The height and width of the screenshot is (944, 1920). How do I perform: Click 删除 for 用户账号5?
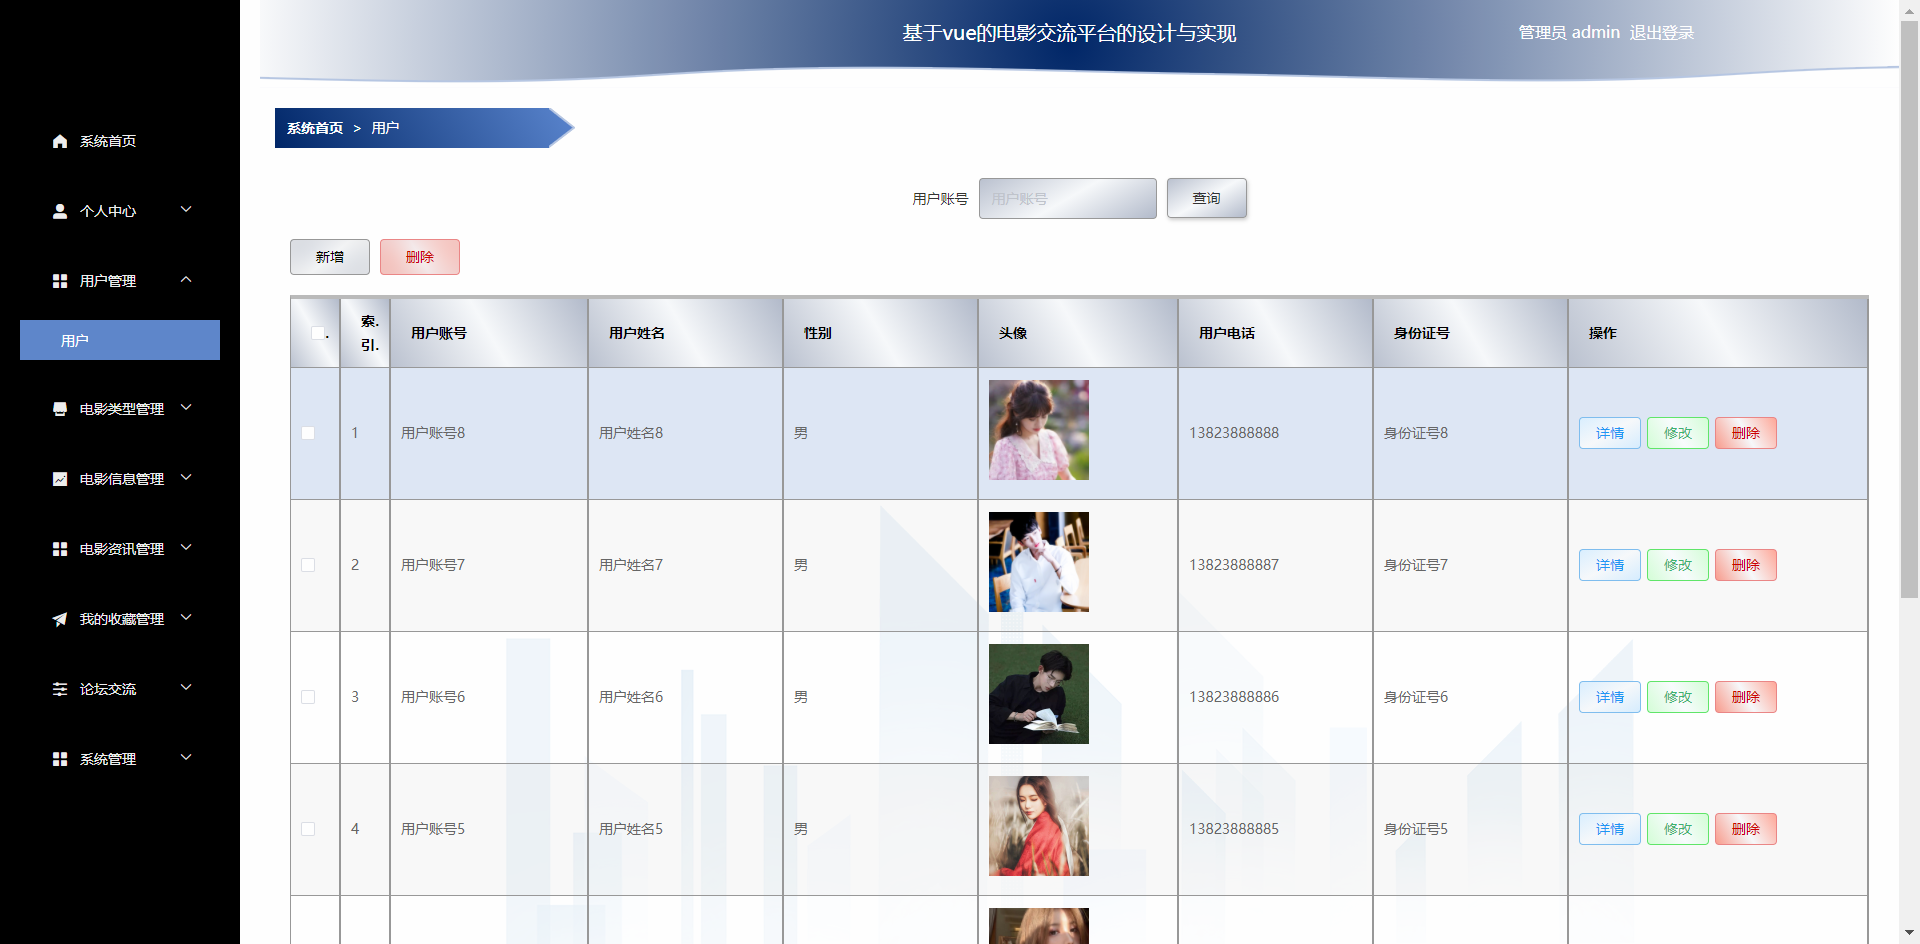(x=1746, y=829)
